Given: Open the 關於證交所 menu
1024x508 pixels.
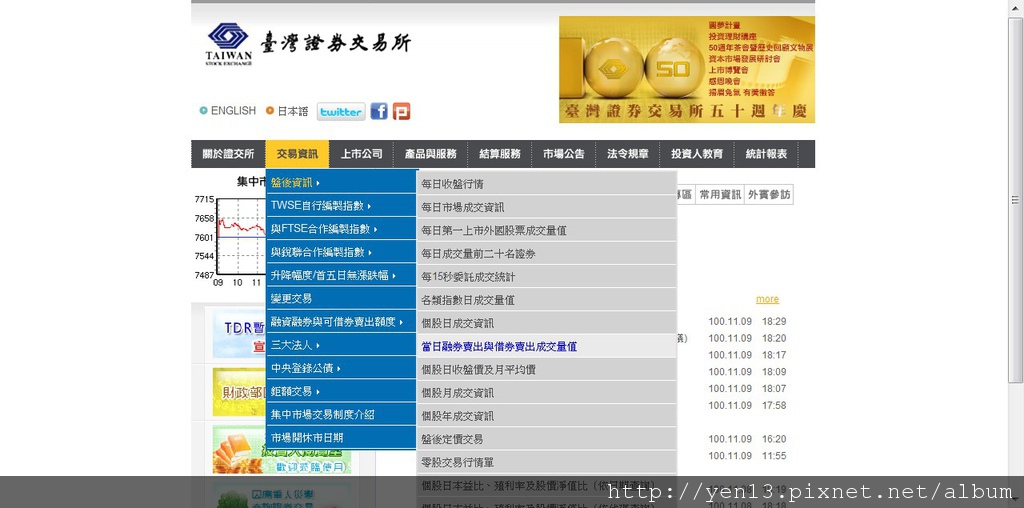Looking at the screenshot, I should click(228, 154).
